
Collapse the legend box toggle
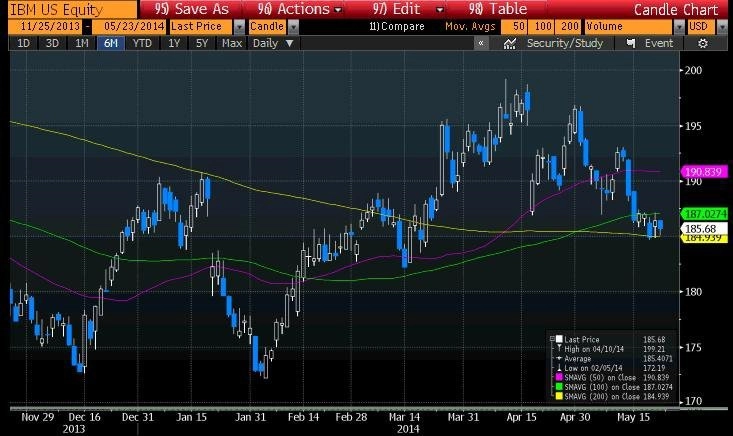click(552, 339)
